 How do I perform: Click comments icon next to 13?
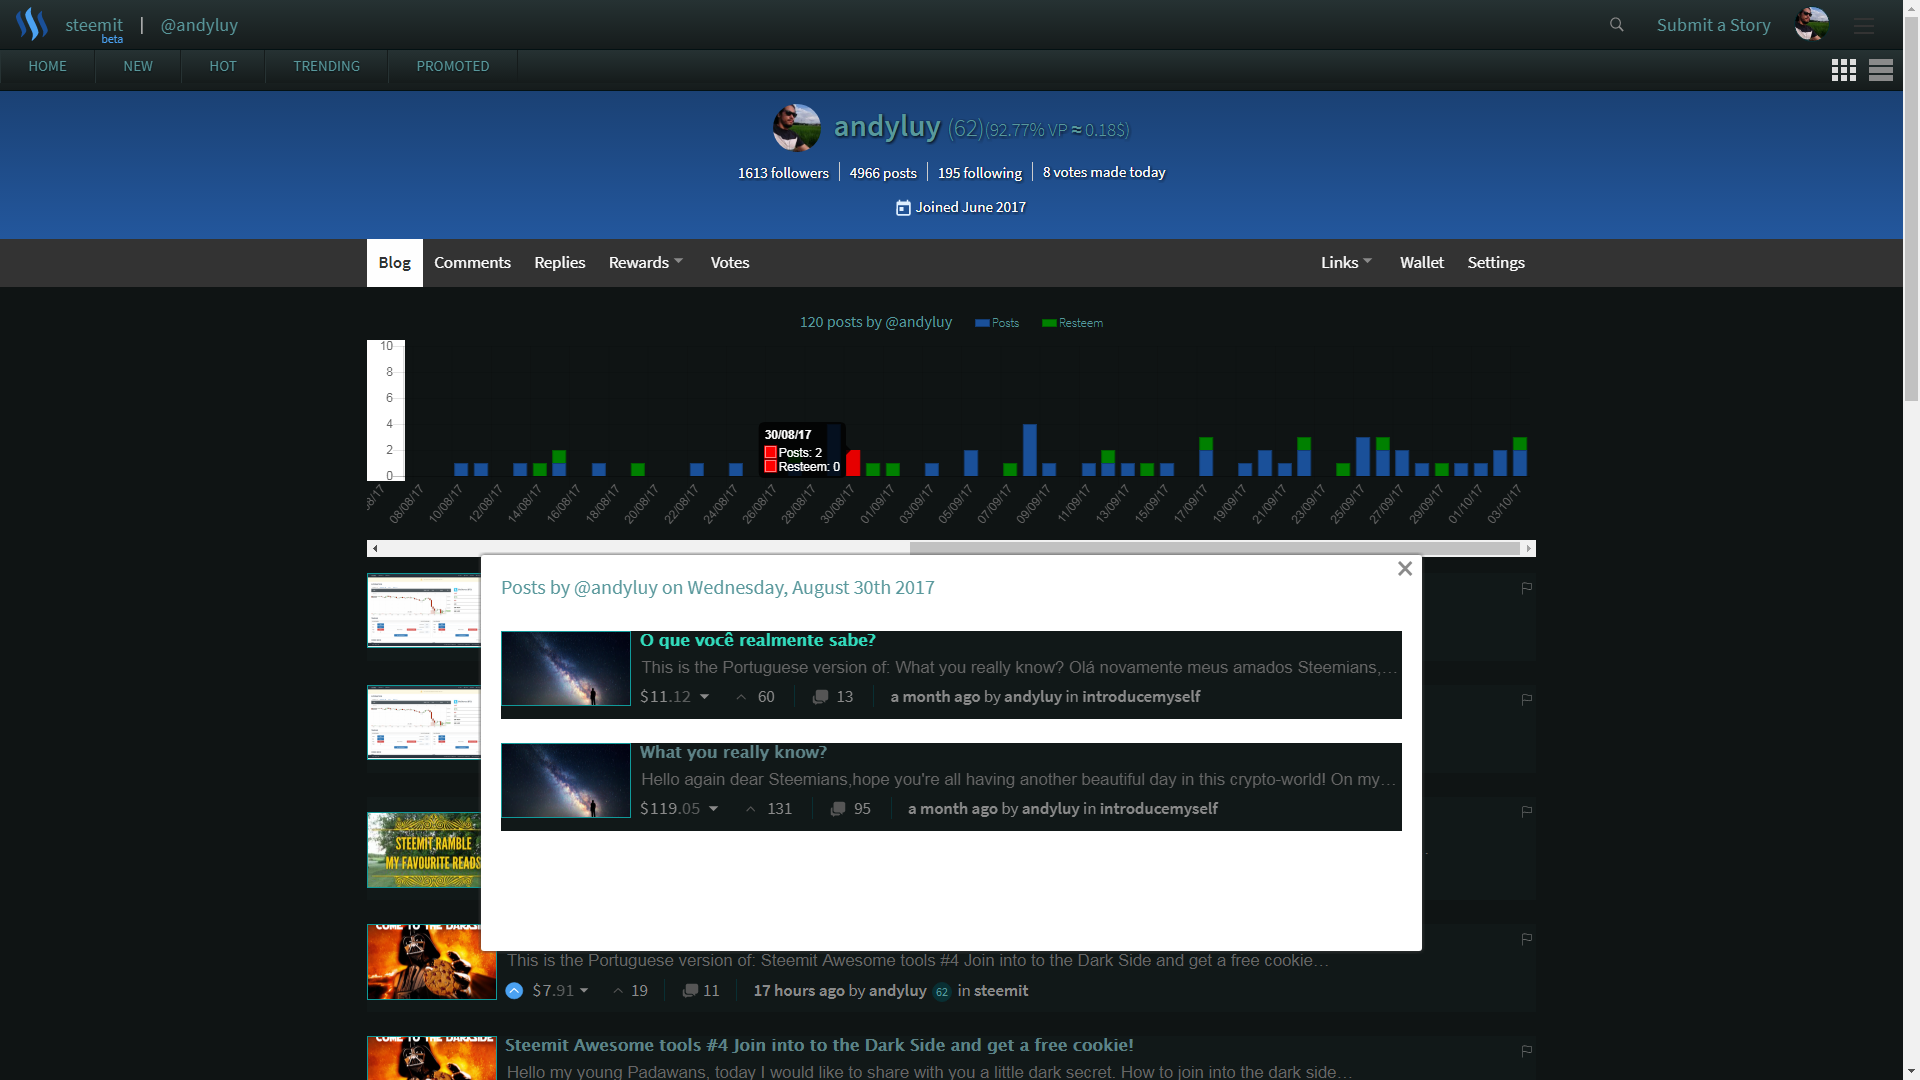click(820, 697)
